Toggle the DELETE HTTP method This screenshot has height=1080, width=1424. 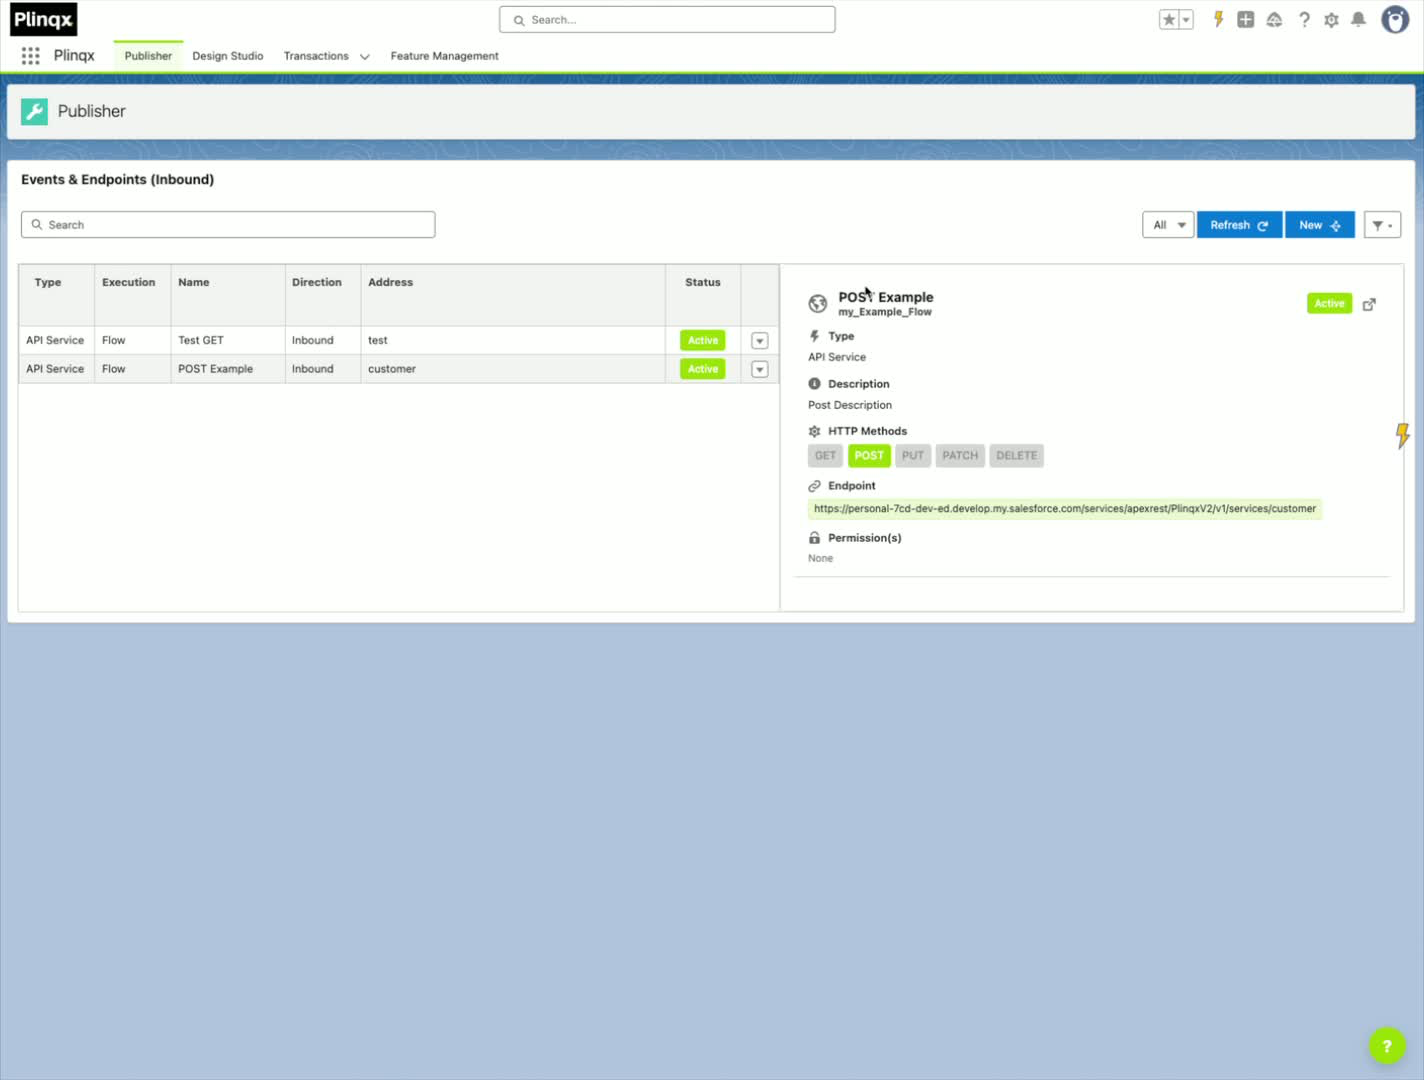click(x=1017, y=456)
